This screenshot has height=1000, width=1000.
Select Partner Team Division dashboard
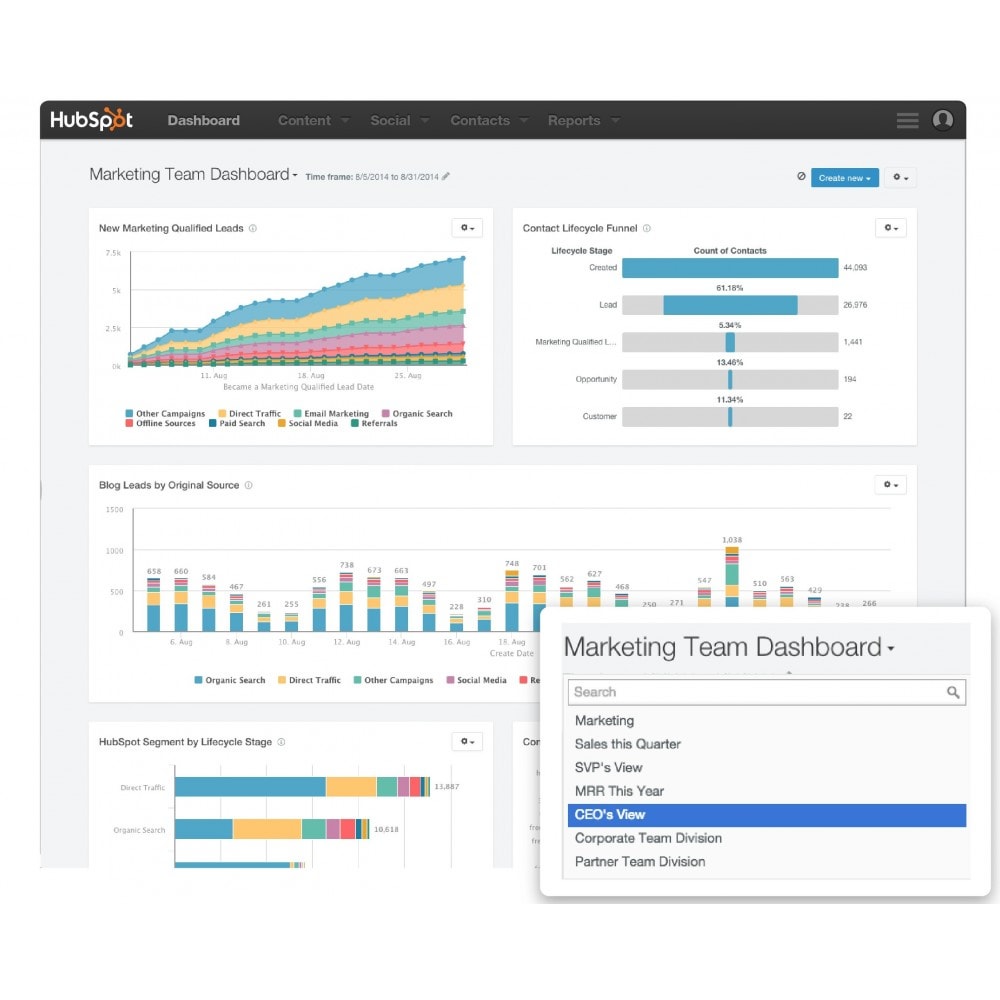click(767, 862)
